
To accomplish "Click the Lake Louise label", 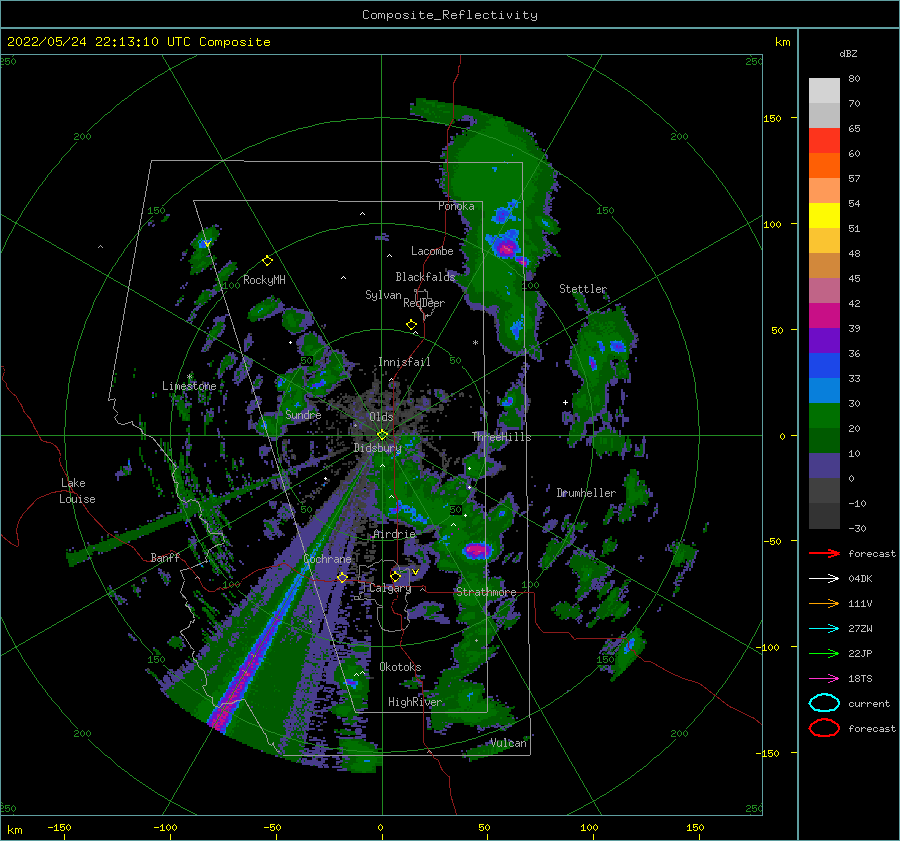I will (77, 491).
